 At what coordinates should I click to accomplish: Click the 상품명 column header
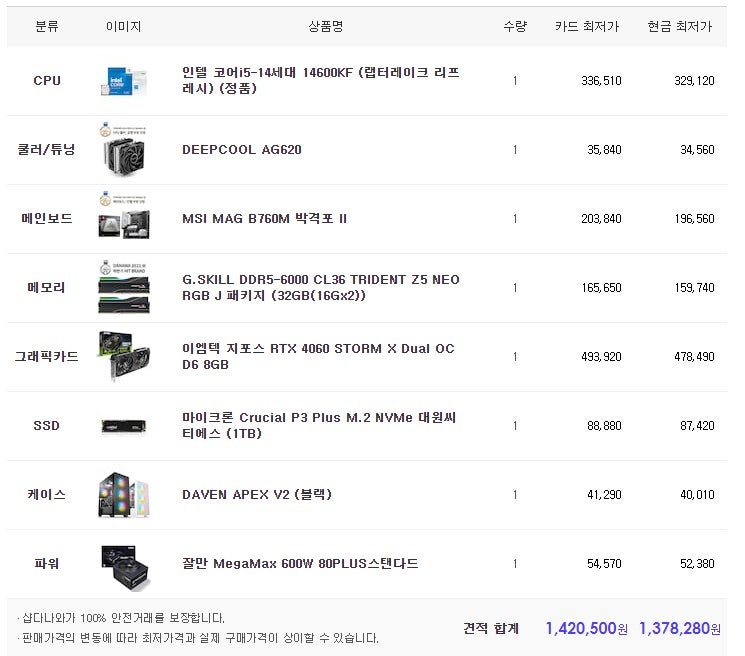[x=325, y=26]
